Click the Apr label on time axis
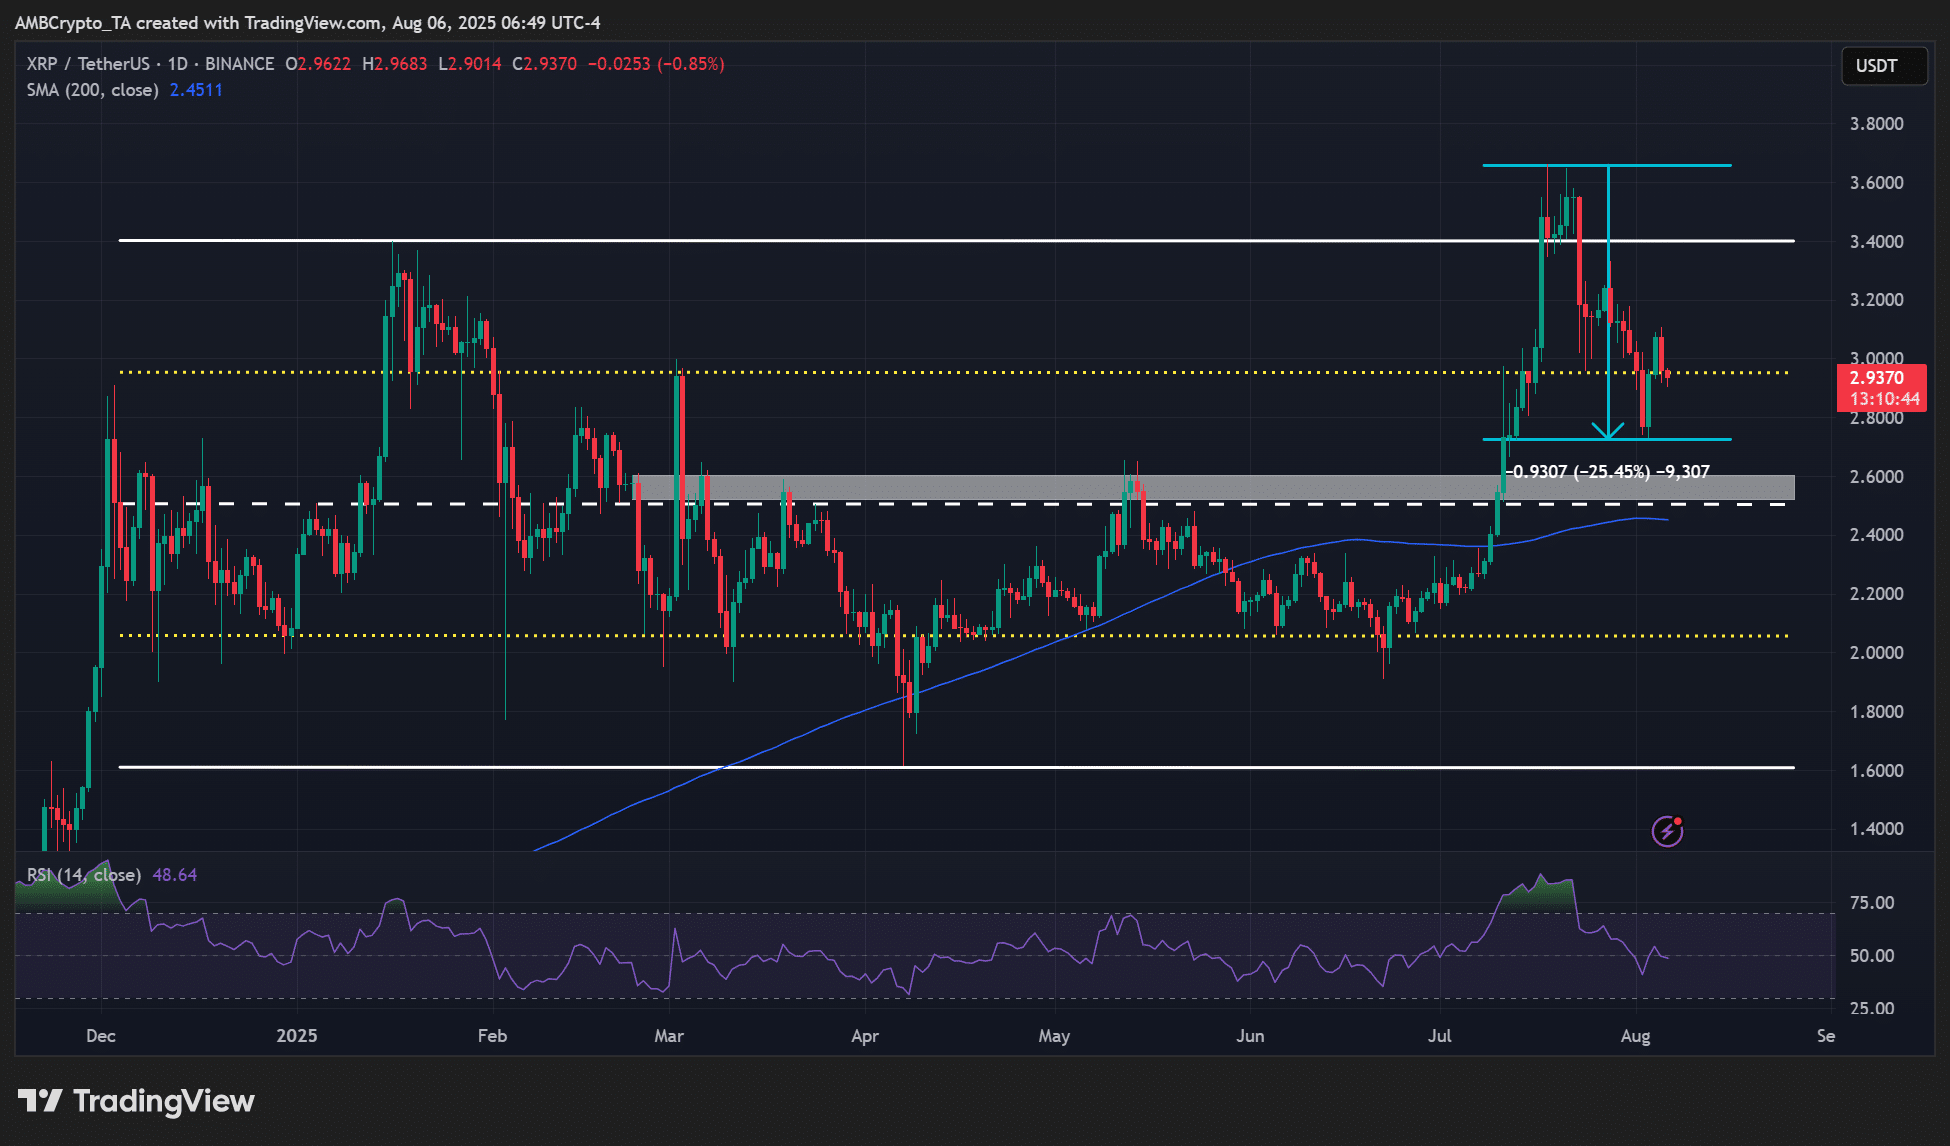Viewport: 1950px width, 1146px height. tap(865, 1036)
